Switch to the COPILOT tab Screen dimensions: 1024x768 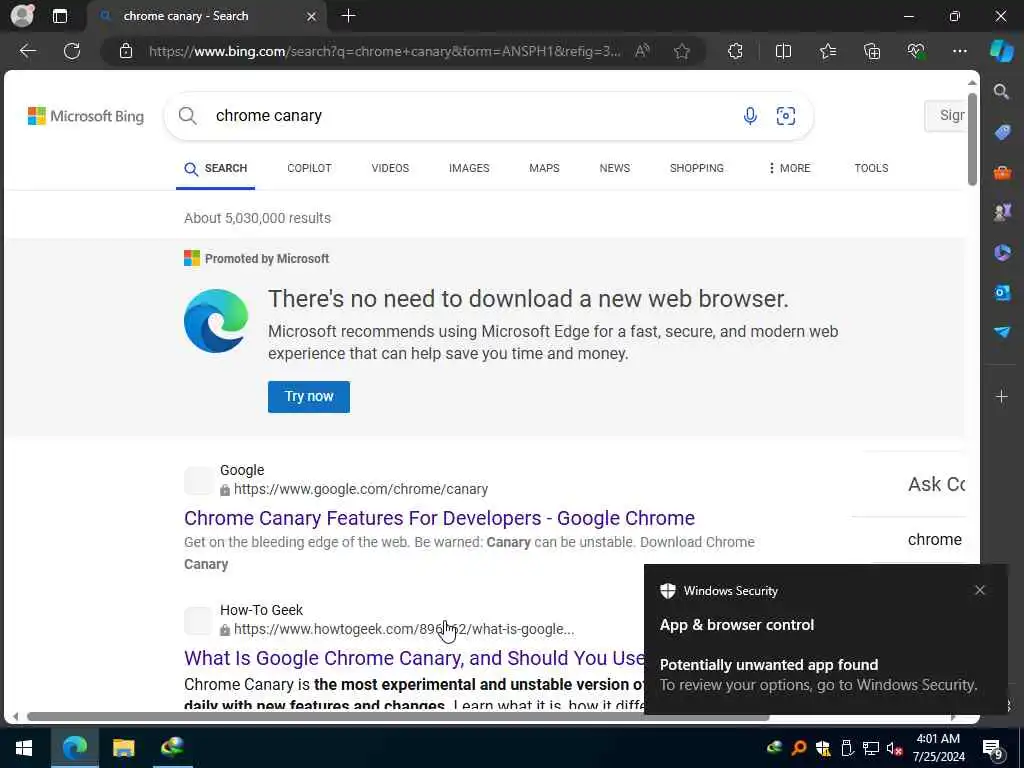309,168
